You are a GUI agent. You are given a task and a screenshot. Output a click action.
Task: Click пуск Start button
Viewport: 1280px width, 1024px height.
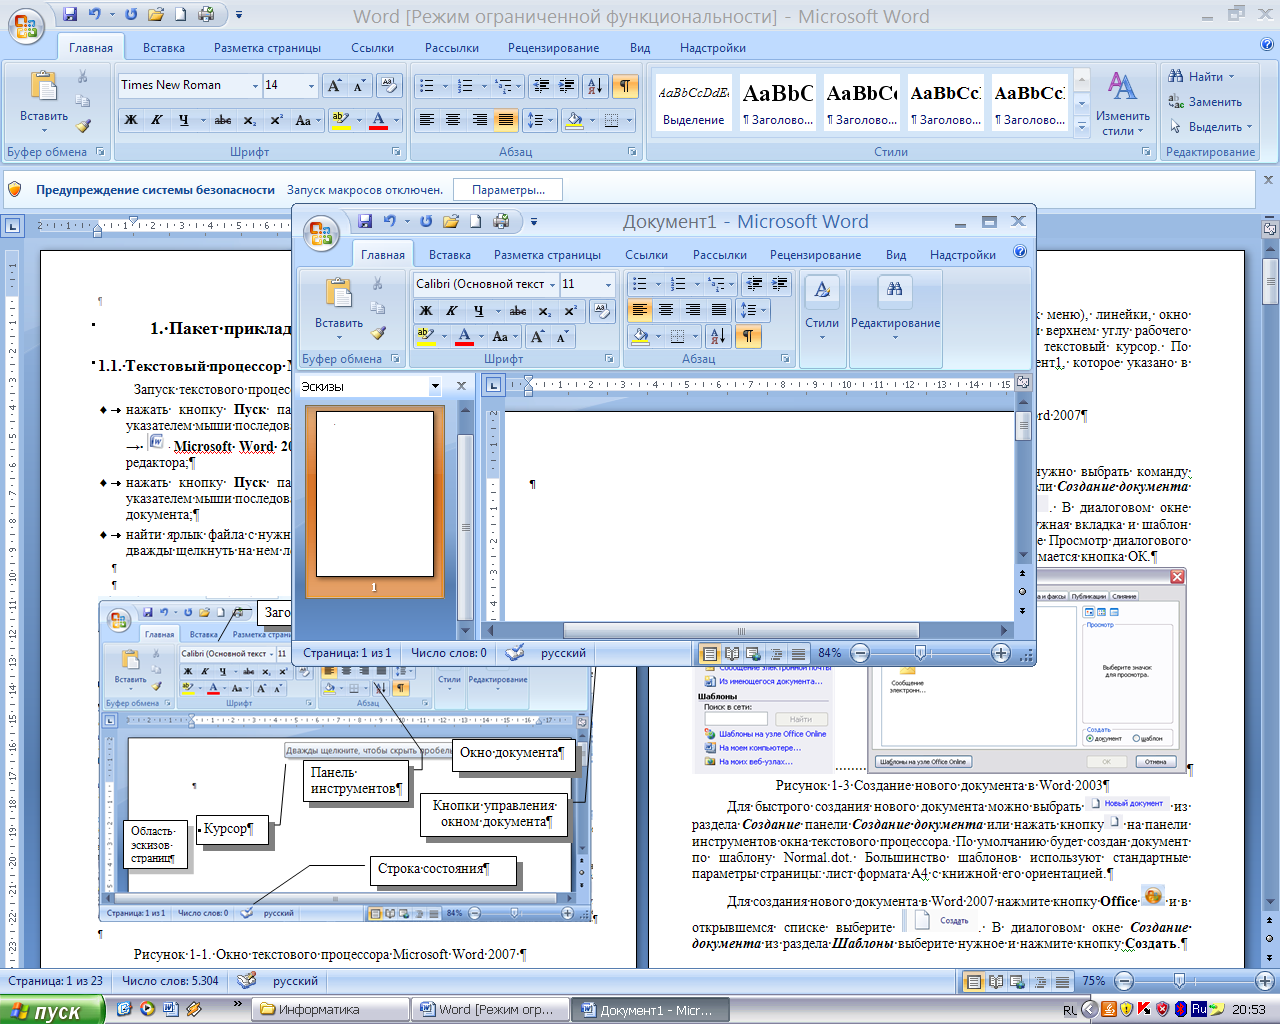[x=52, y=1010]
